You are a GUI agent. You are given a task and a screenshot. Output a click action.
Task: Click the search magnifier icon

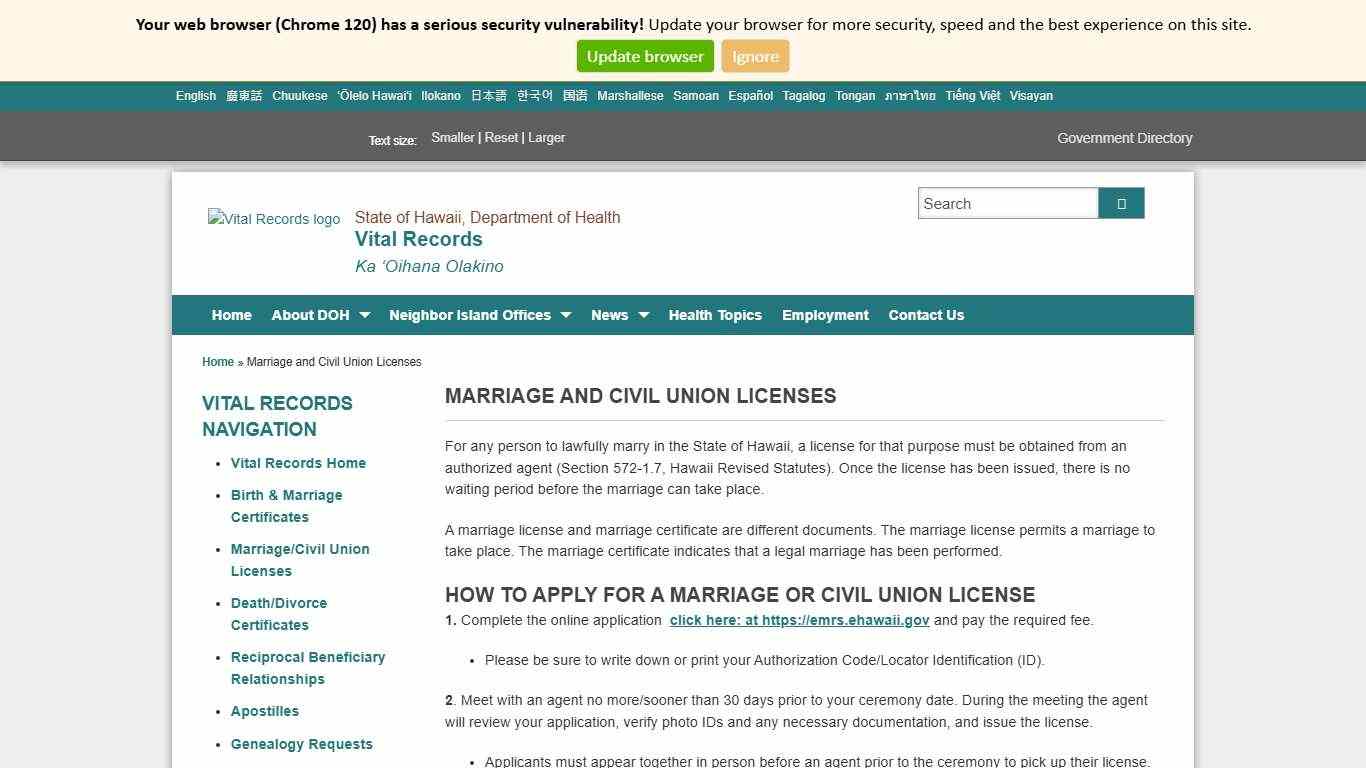coord(1120,203)
